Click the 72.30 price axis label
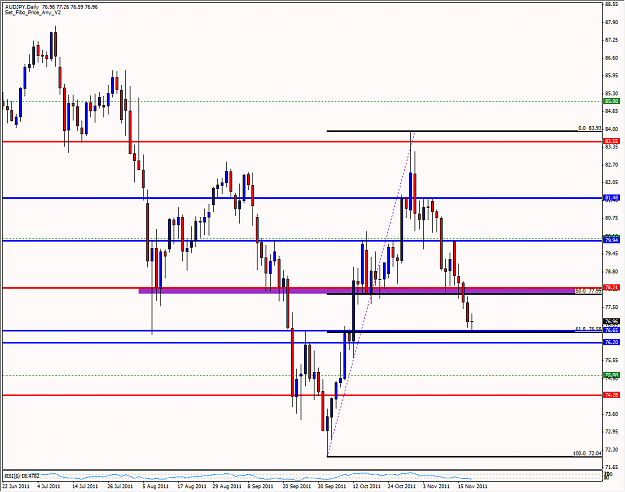The width and height of the screenshot is (625, 492). coord(612,449)
